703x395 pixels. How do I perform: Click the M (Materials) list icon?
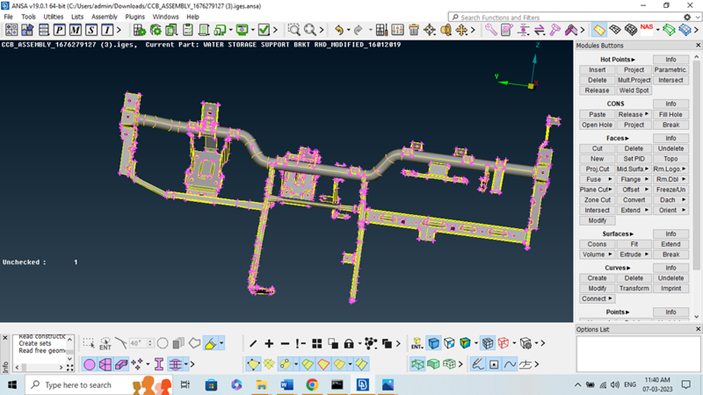coord(75,30)
